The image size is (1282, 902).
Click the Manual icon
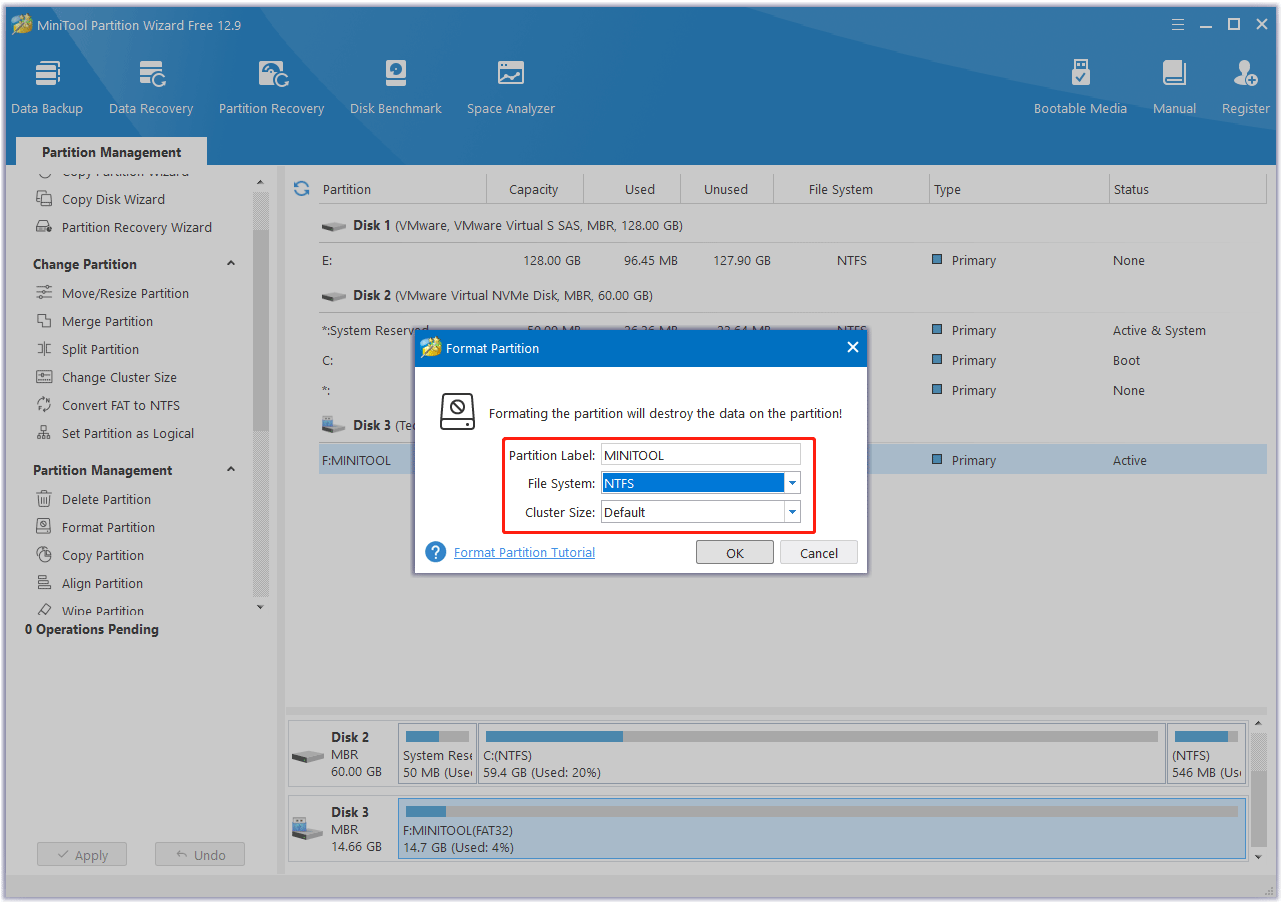1173,85
